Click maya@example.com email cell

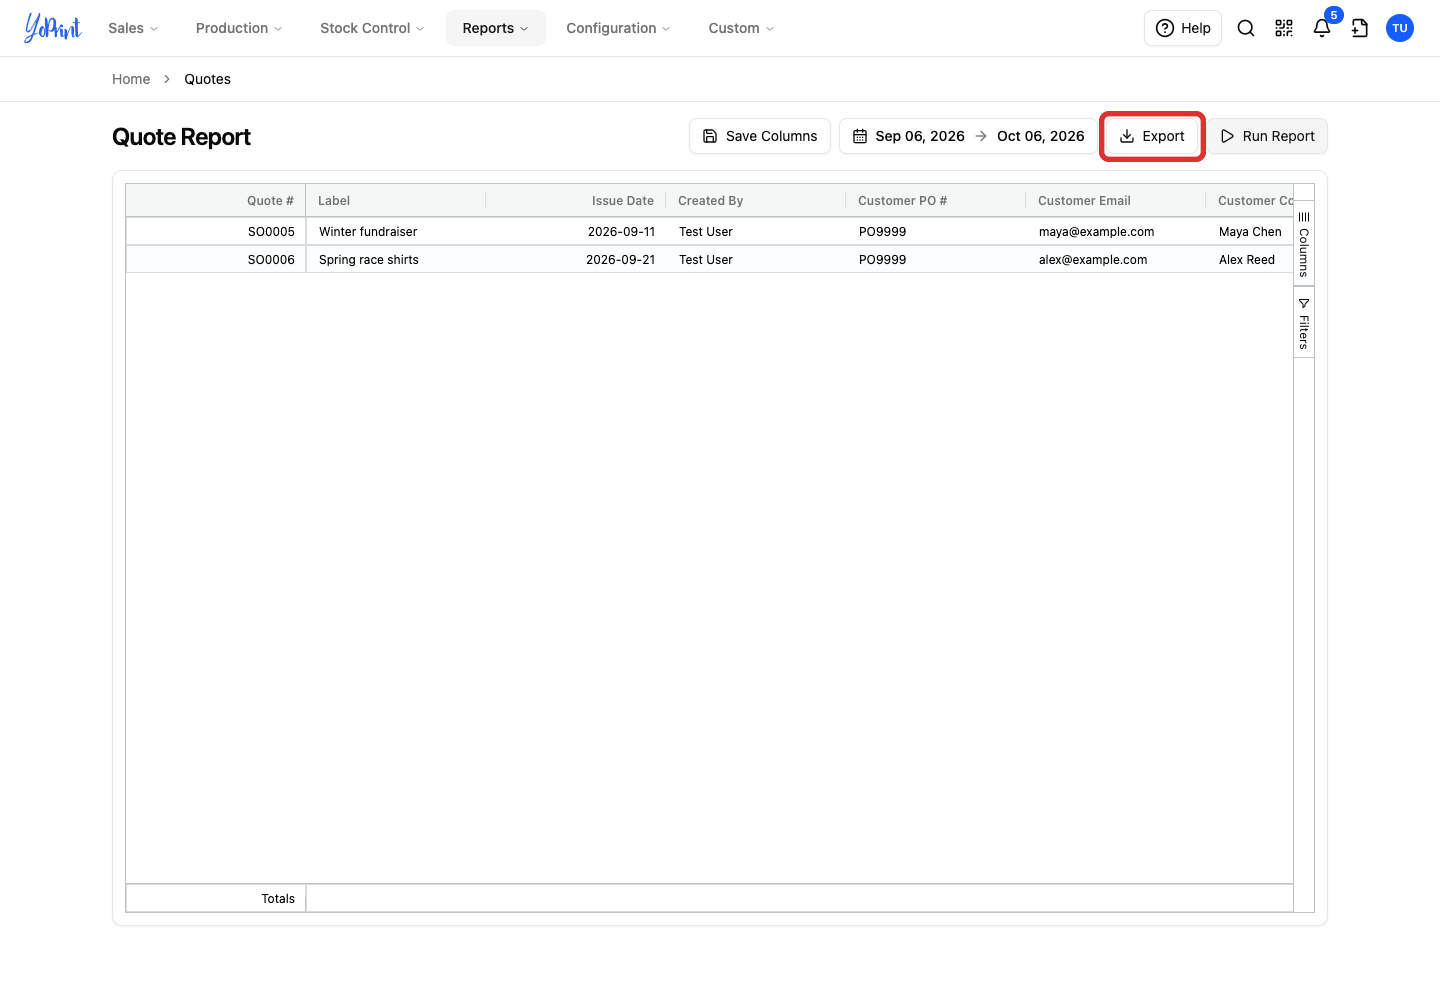click(x=1116, y=232)
